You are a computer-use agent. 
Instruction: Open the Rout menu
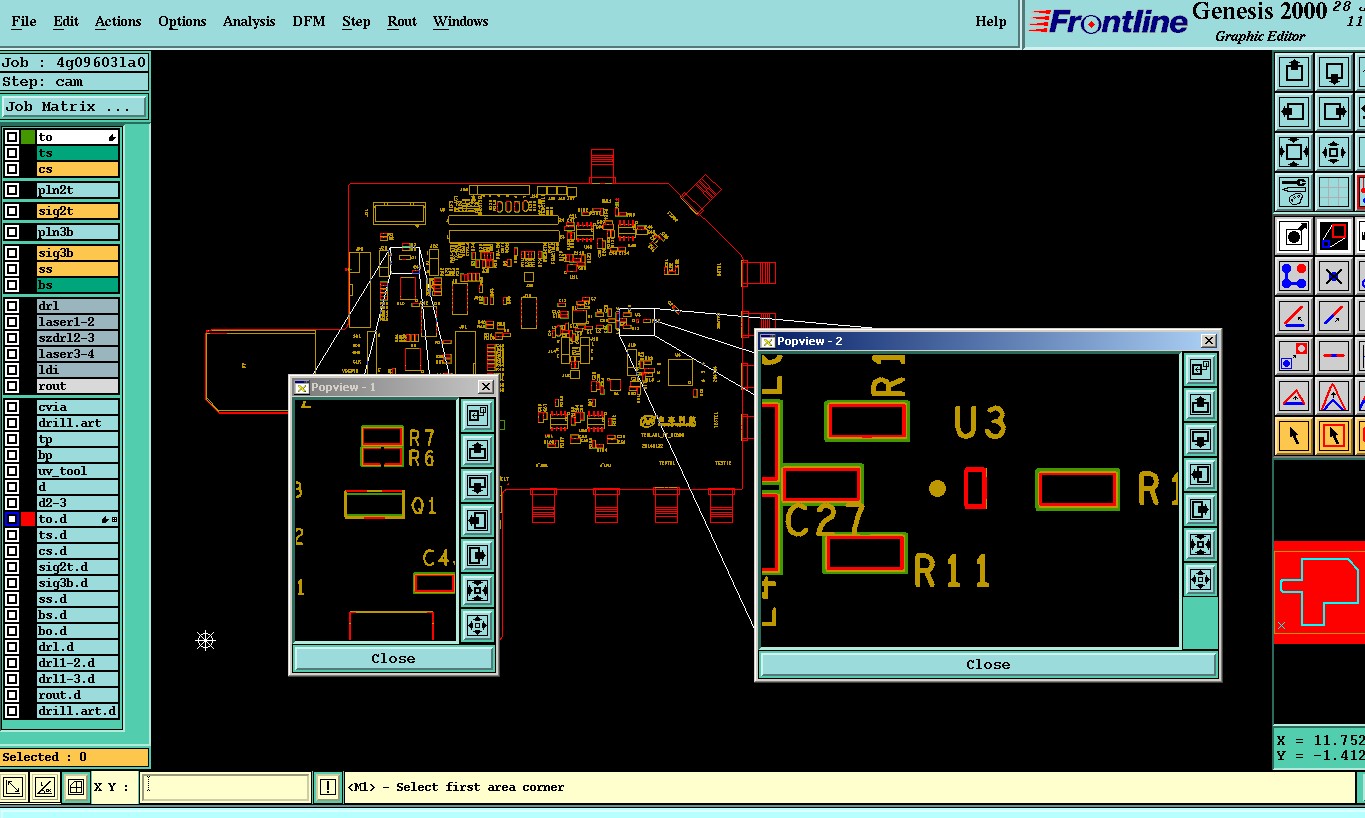[x=402, y=21]
